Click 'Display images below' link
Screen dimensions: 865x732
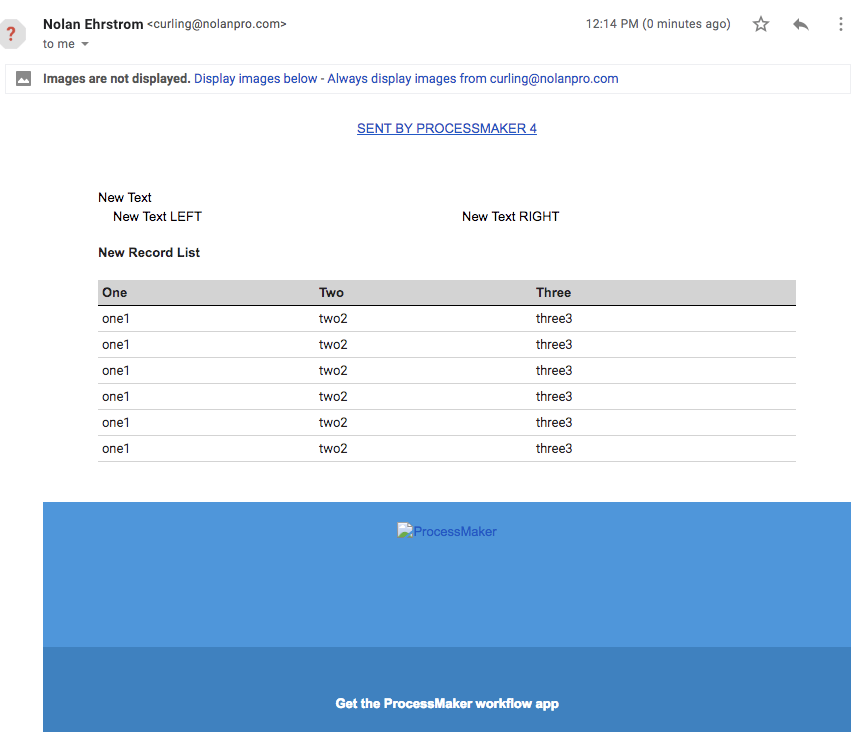(255, 78)
